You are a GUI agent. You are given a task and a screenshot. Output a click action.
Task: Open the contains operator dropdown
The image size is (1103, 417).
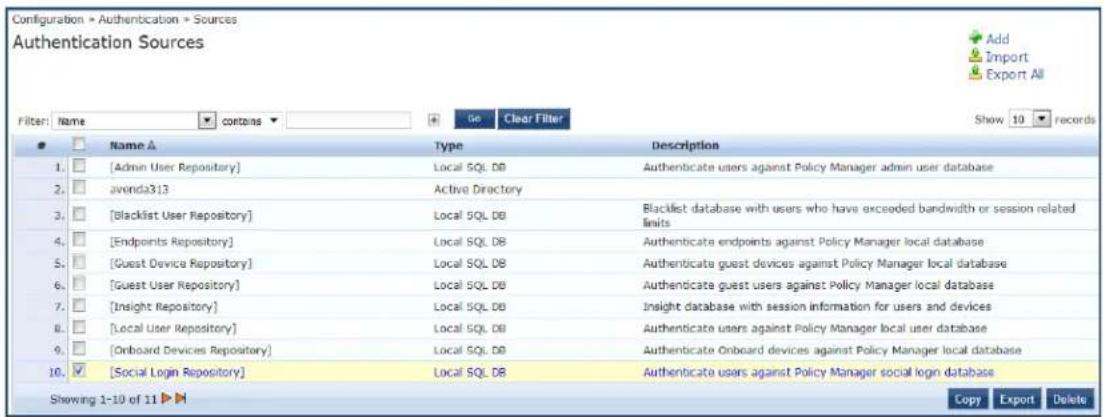click(250, 120)
